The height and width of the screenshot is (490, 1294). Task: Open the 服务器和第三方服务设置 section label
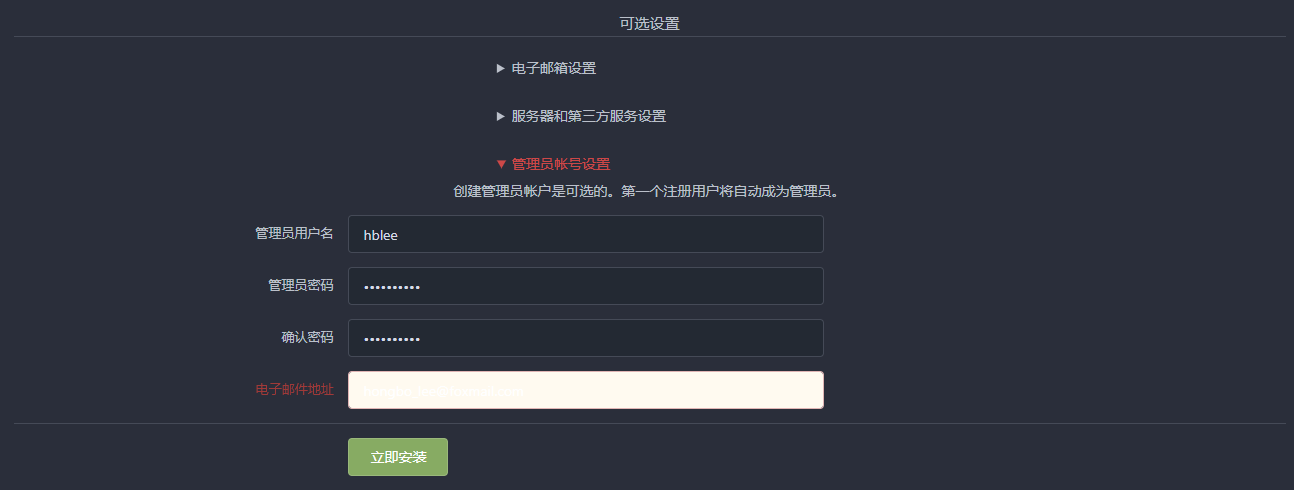(x=588, y=117)
